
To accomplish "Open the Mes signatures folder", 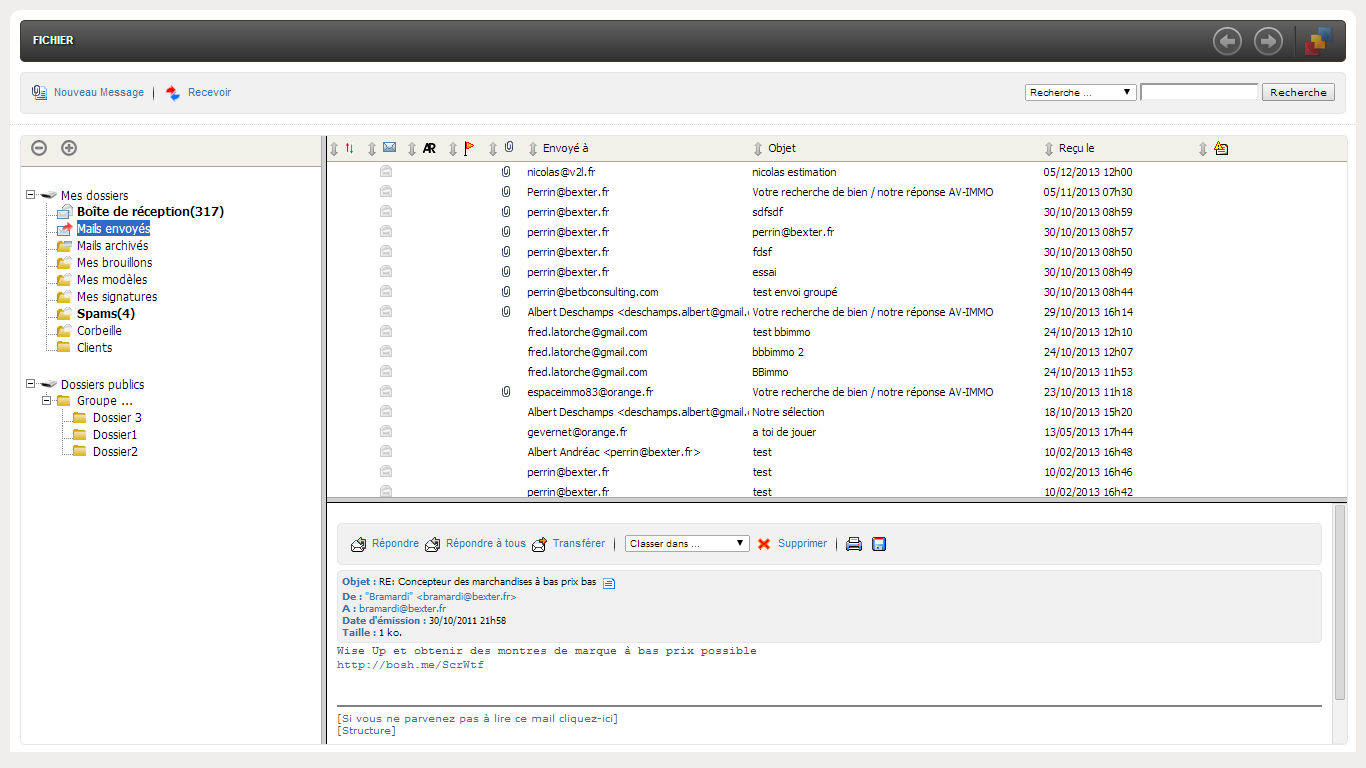I will coord(117,297).
